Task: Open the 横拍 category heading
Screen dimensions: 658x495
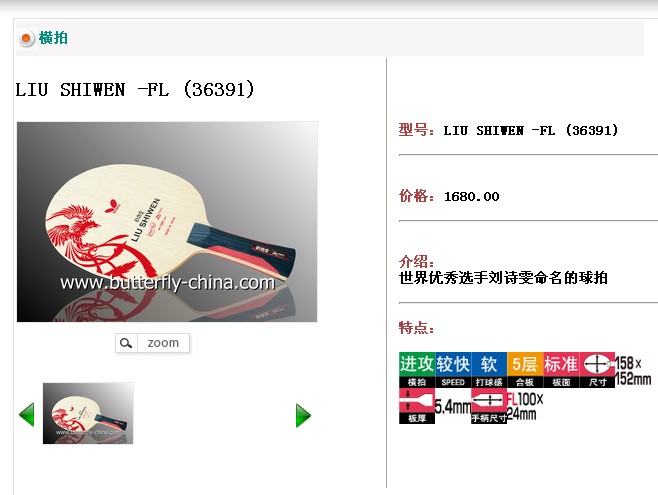Action: pos(53,38)
